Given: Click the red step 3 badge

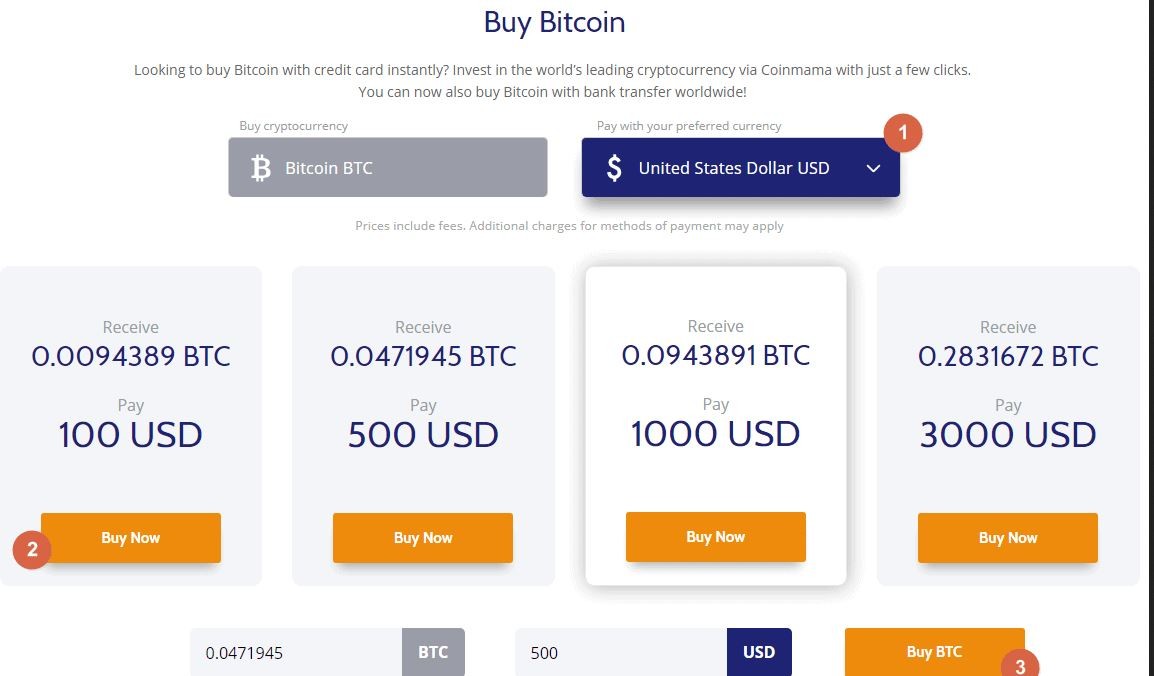Looking at the screenshot, I should (1020, 663).
